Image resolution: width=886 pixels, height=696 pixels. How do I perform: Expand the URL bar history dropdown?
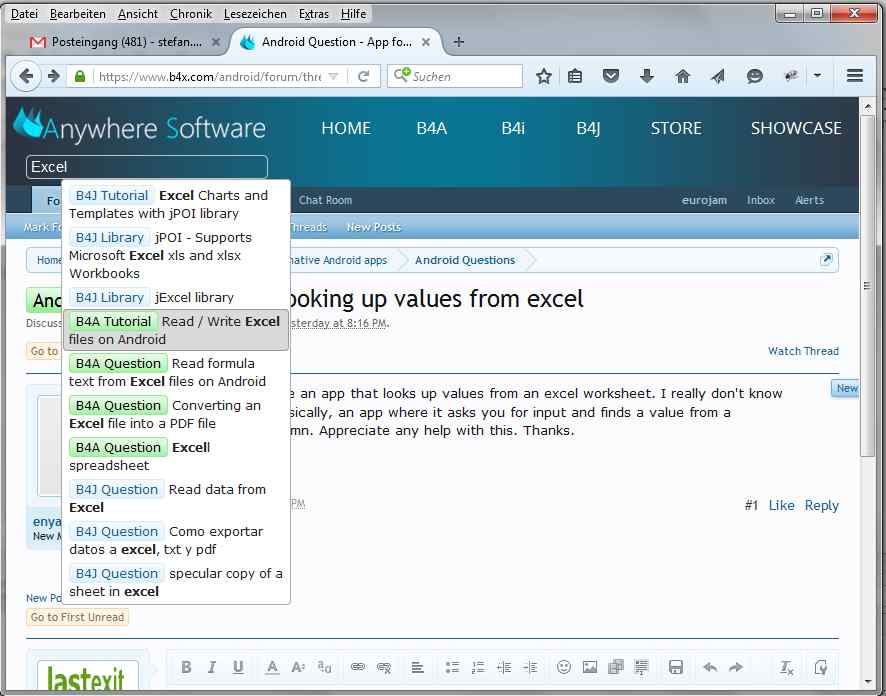(333, 76)
